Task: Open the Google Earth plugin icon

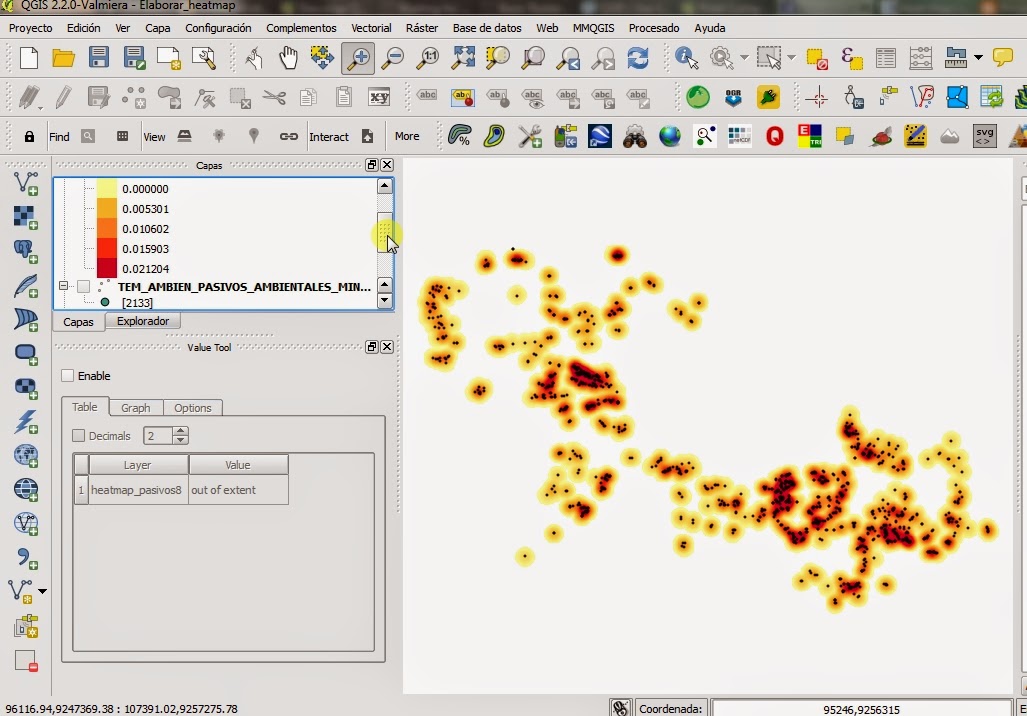Action: (600, 136)
